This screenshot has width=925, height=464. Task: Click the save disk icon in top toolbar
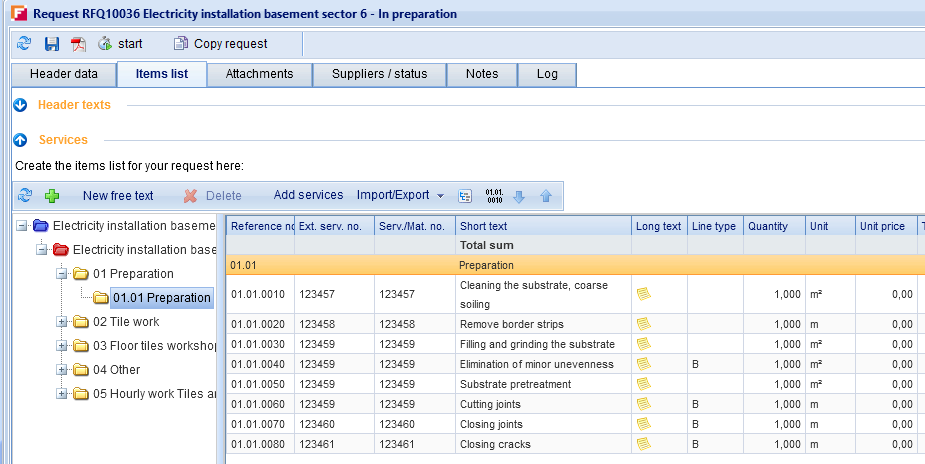coord(52,44)
